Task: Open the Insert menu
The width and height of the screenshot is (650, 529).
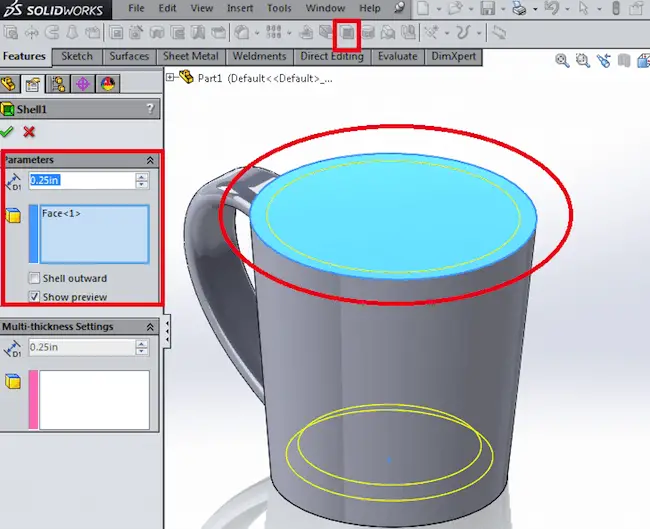Action: (x=240, y=8)
